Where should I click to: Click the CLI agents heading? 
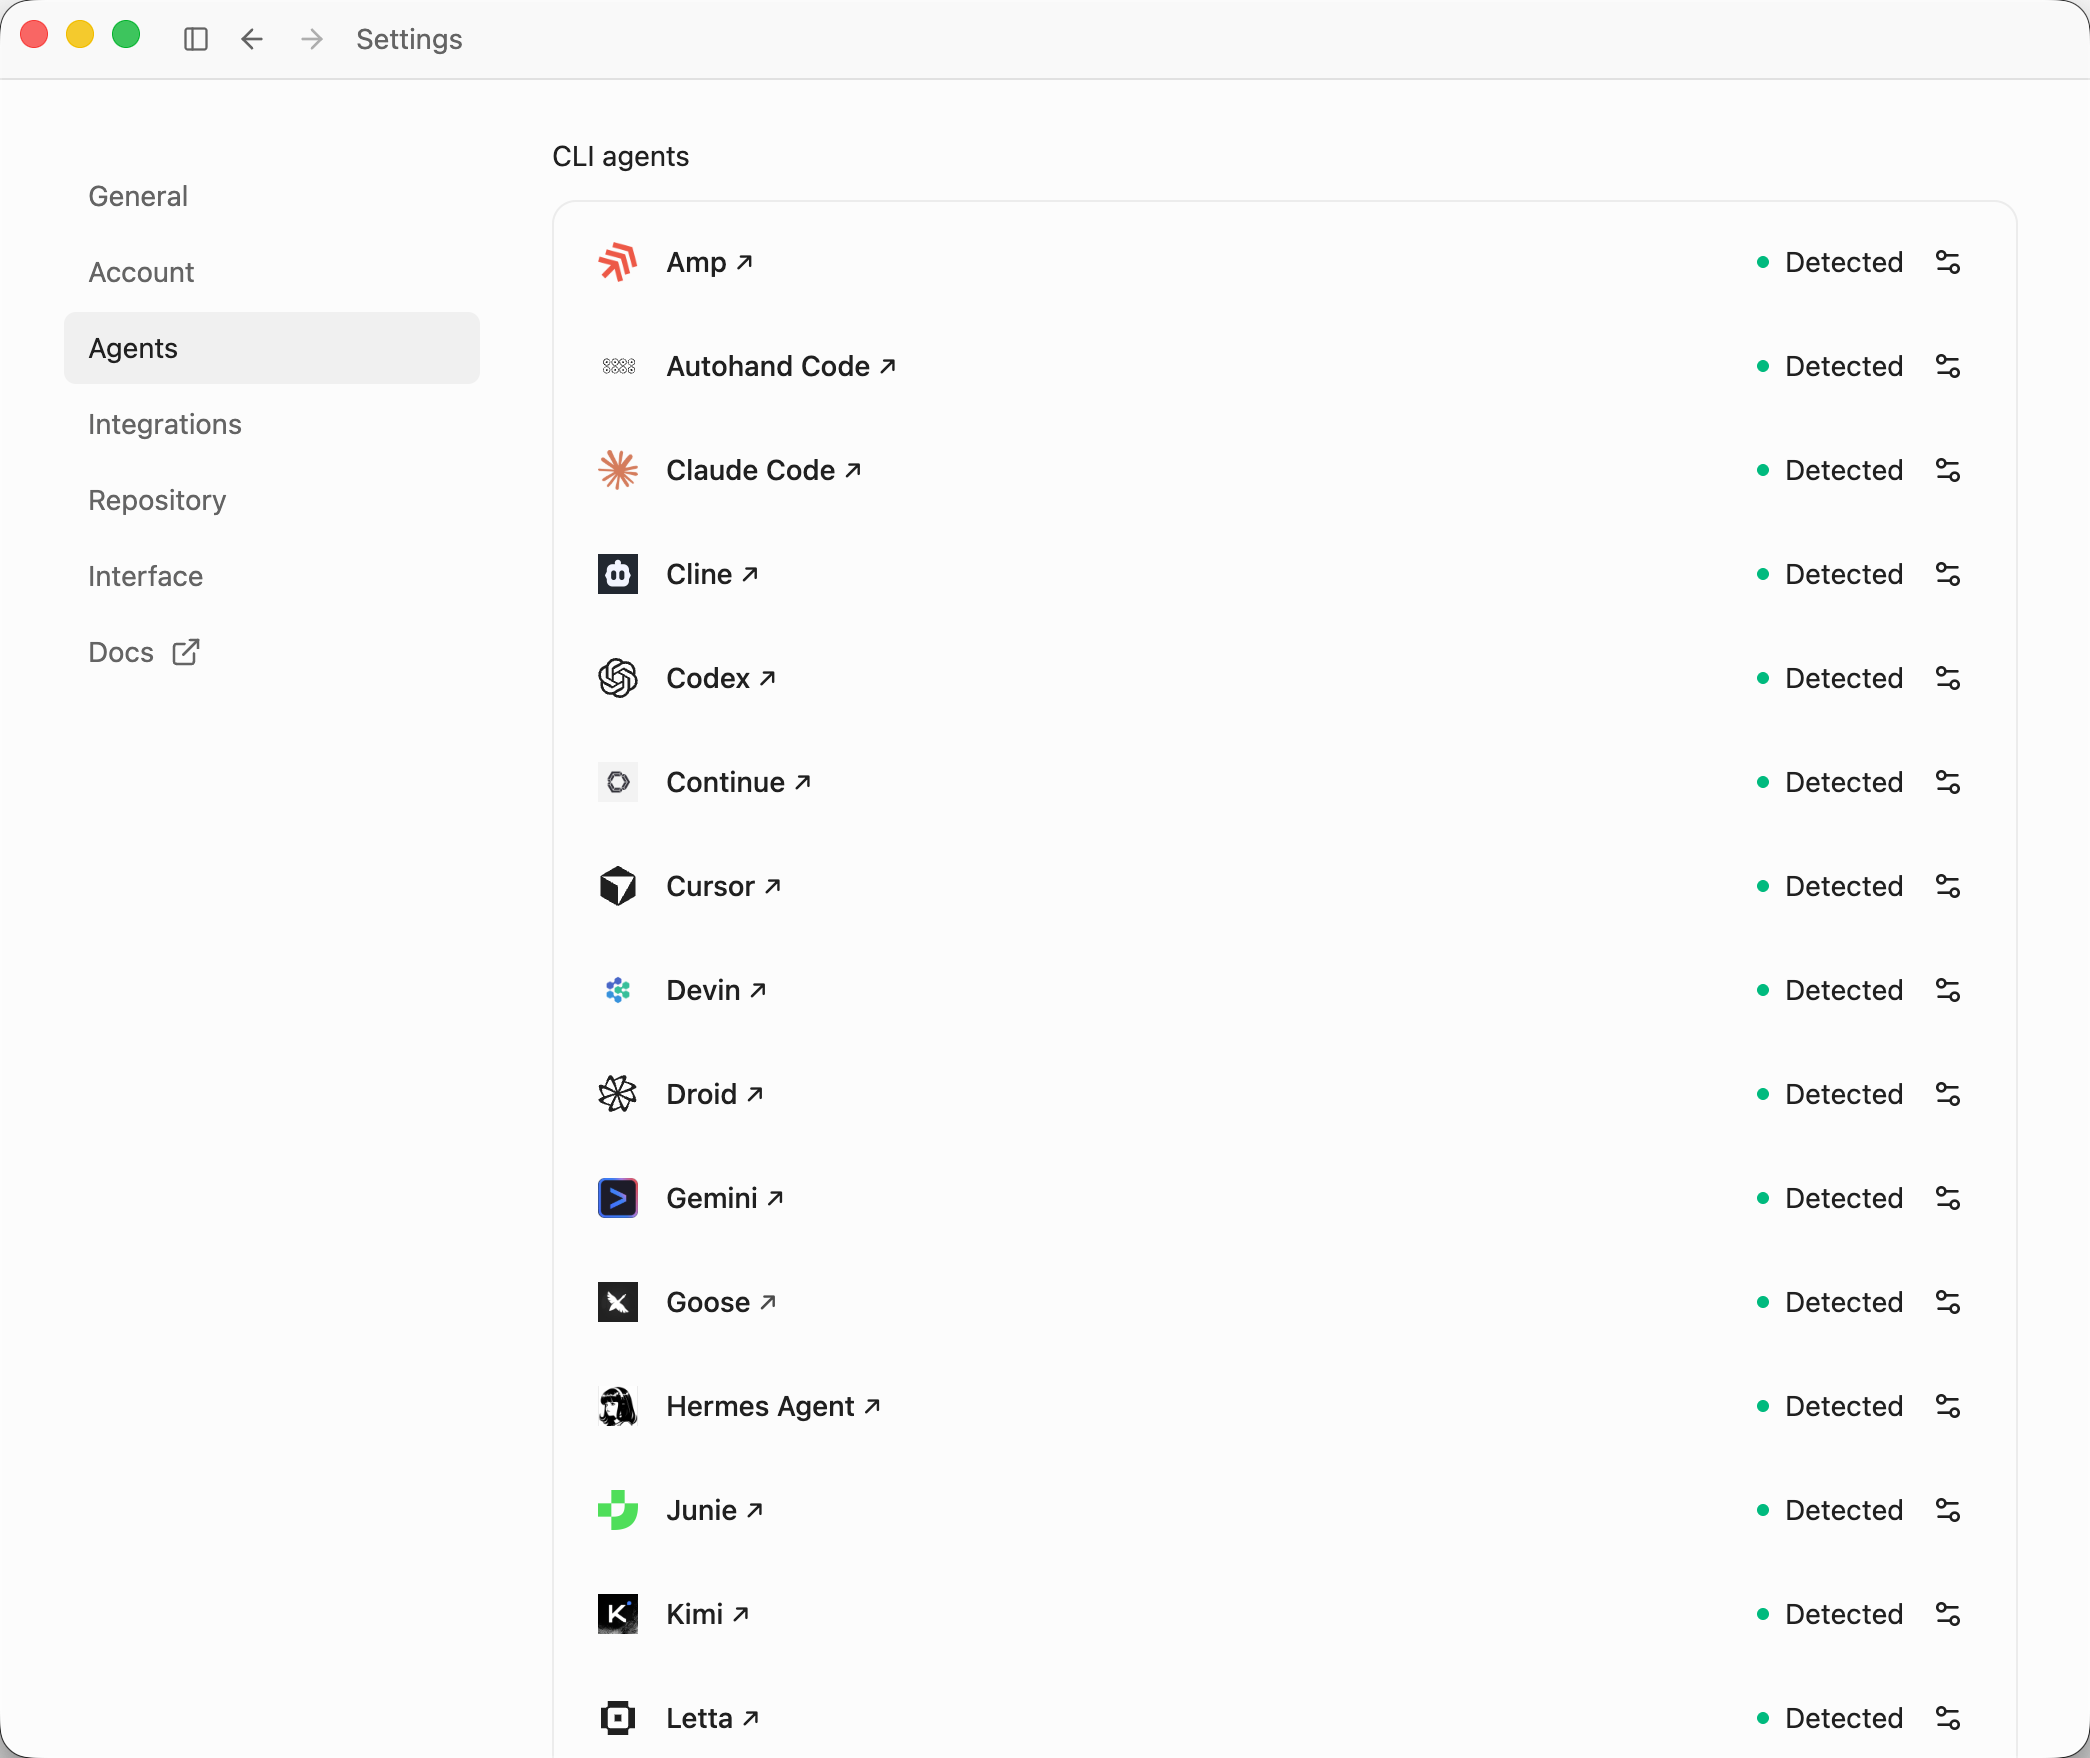coord(621,156)
